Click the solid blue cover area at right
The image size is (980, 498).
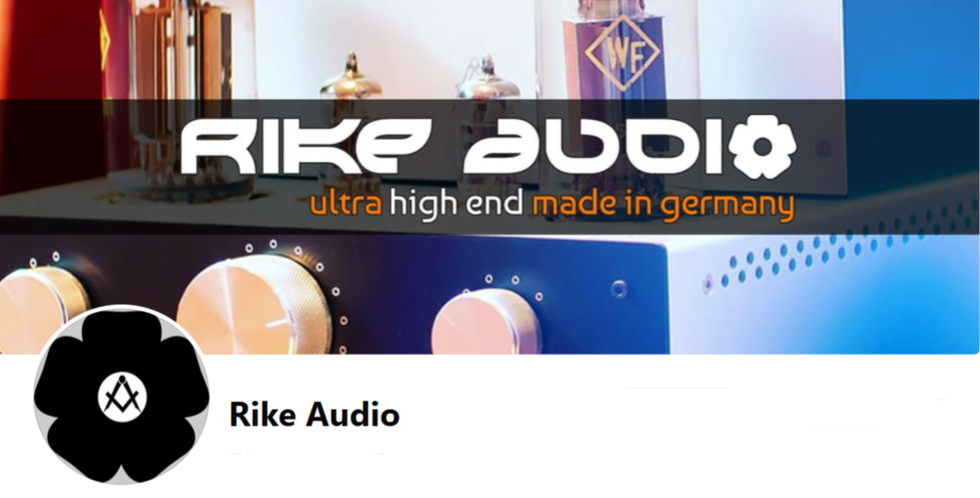(x=912, y=50)
